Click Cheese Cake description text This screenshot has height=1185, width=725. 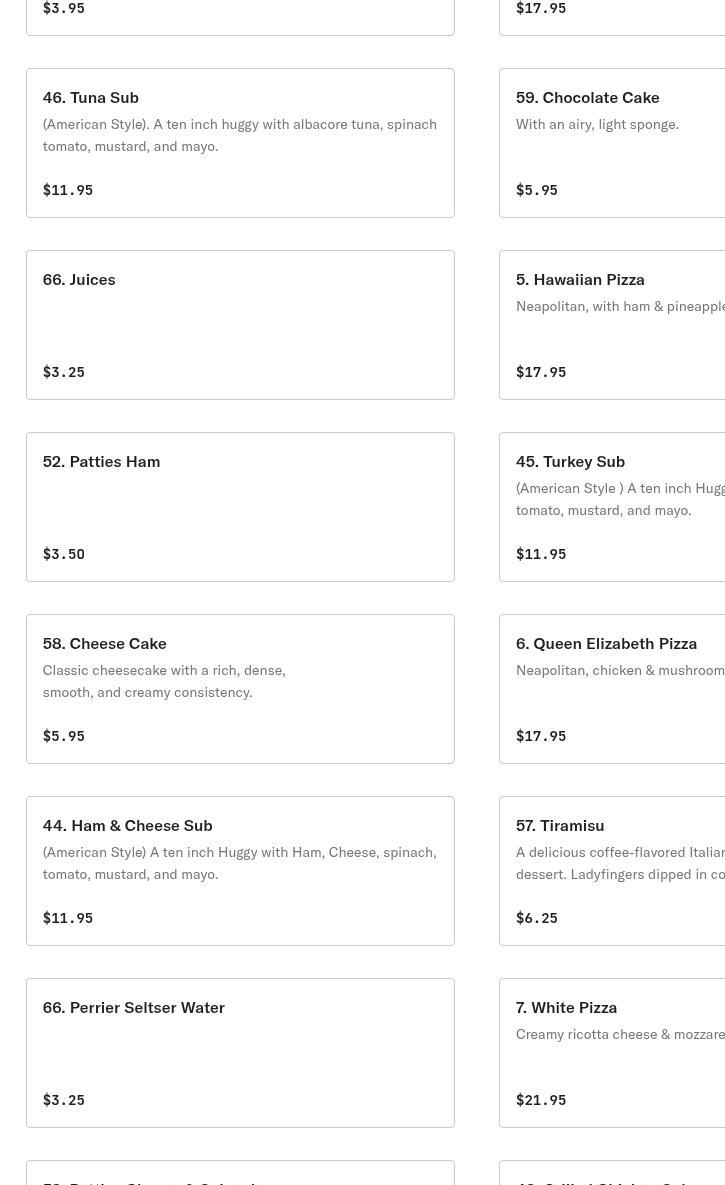click(x=164, y=681)
